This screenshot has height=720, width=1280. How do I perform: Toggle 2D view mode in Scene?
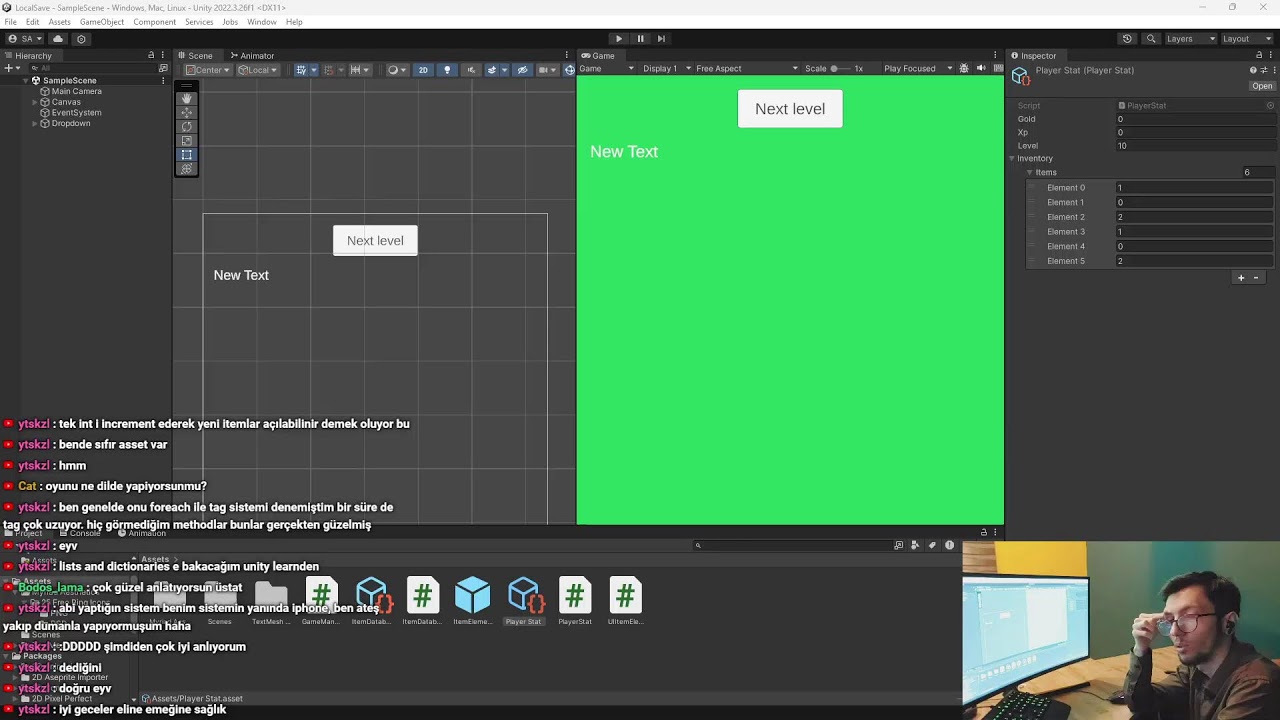click(423, 69)
